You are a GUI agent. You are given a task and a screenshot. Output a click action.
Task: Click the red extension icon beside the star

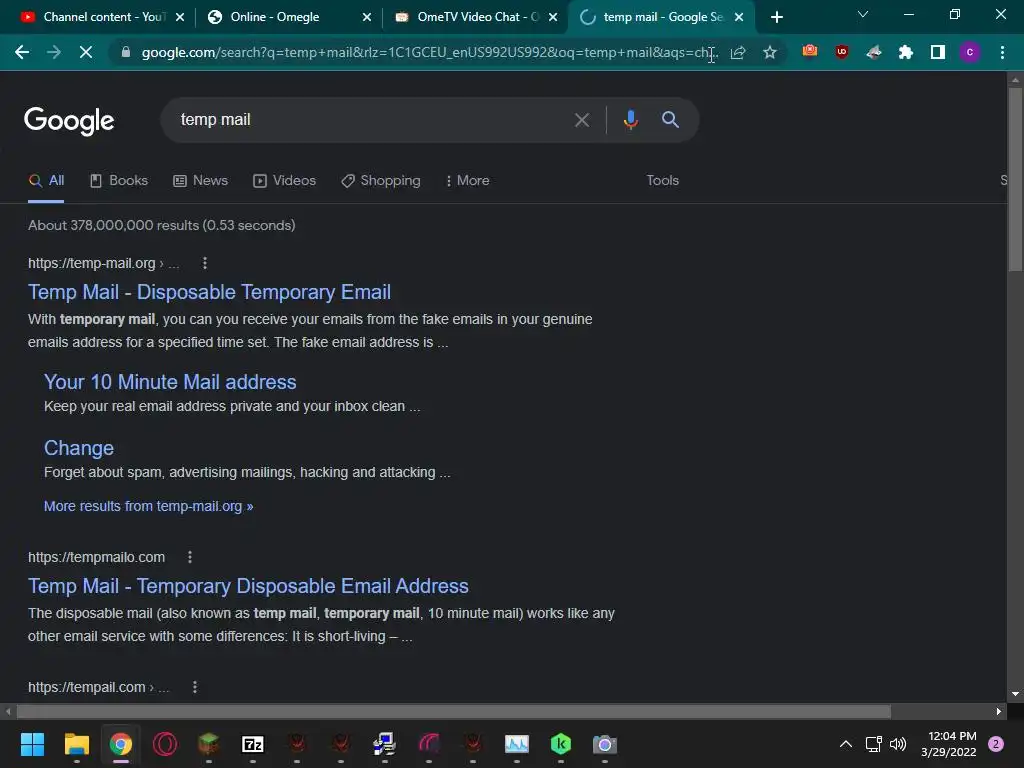[x=810, y=51]
